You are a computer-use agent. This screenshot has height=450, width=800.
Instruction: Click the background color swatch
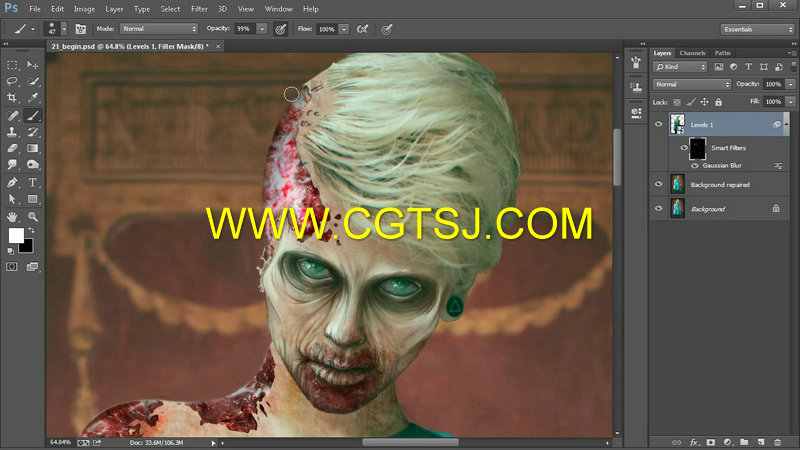point(27,247)
